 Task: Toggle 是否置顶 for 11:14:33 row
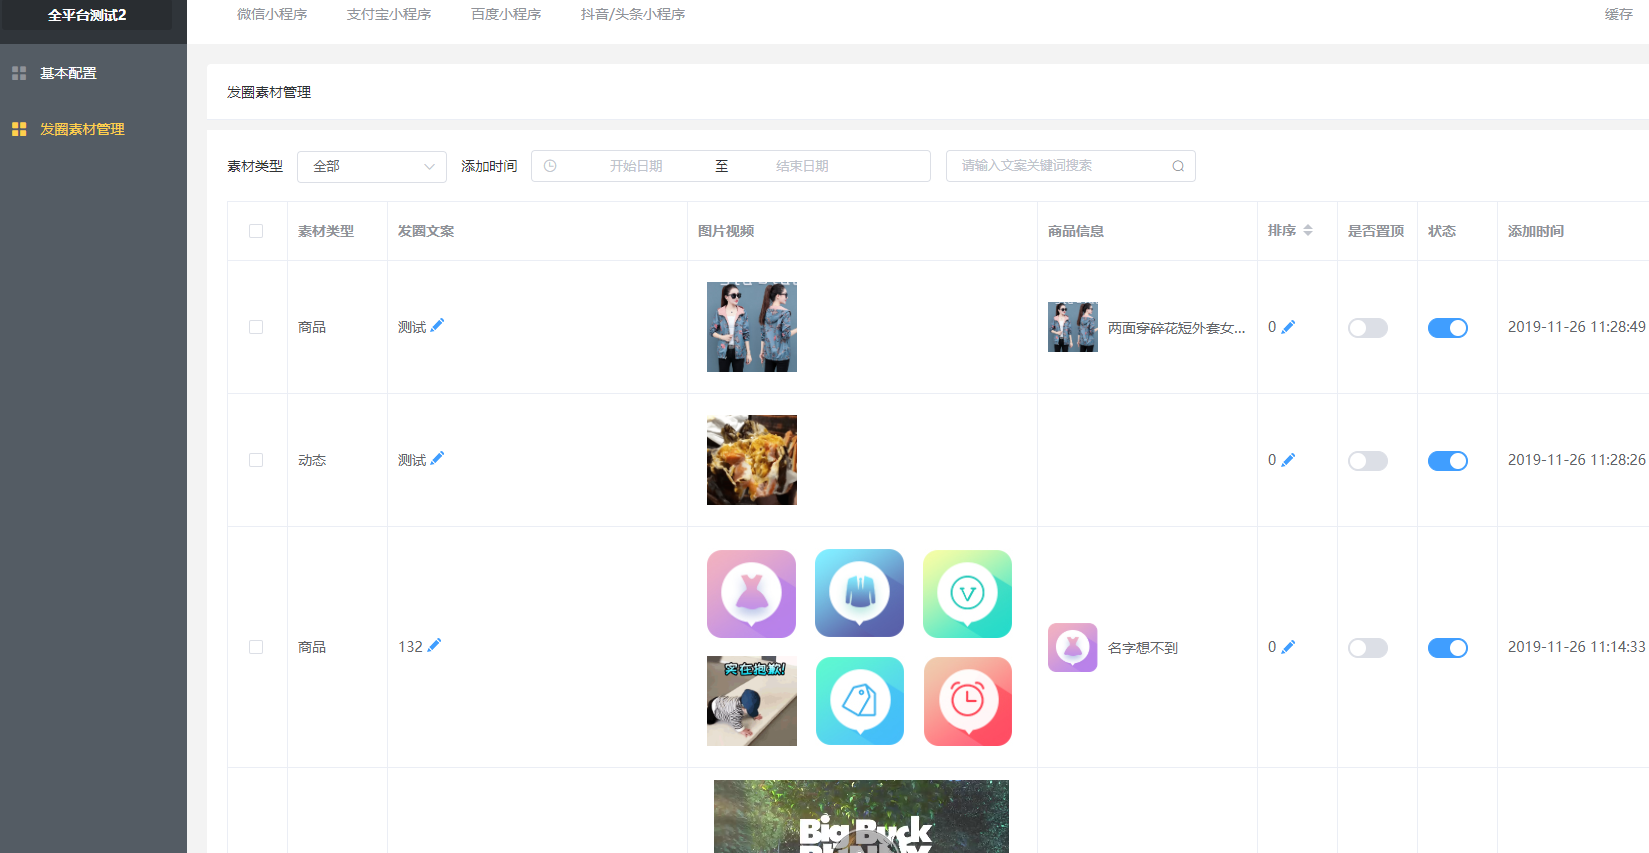pos(1367,648)
